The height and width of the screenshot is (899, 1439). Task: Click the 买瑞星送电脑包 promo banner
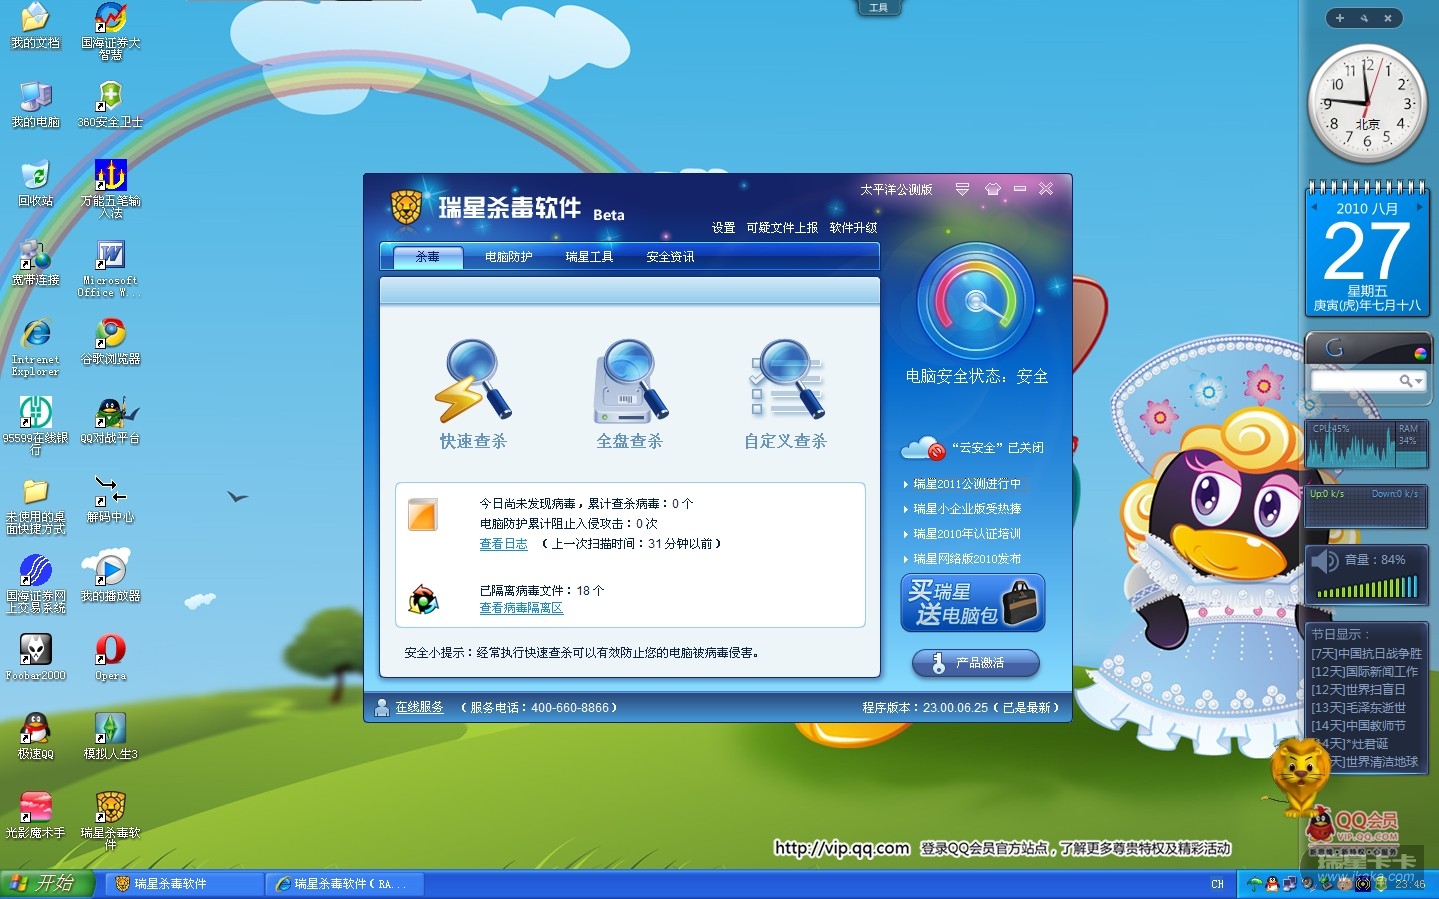(973, 603)
